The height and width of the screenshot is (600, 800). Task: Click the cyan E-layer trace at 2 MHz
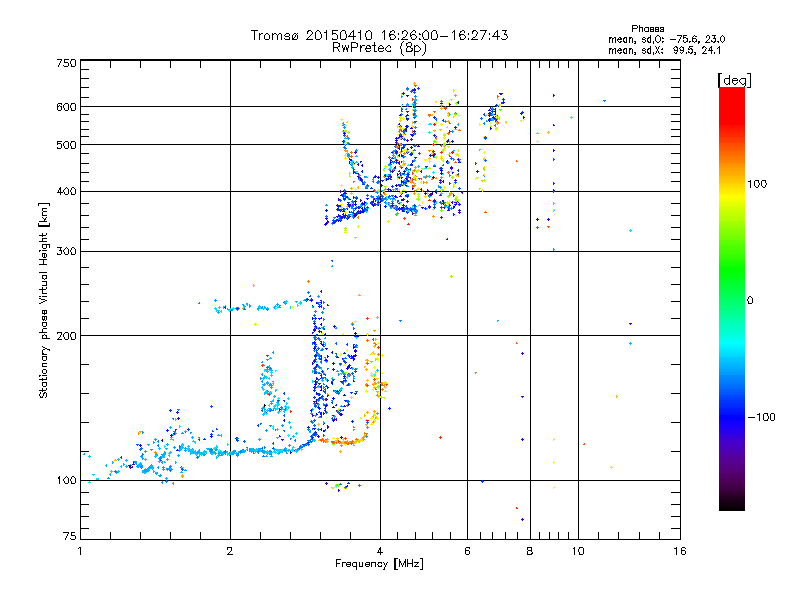231,453
